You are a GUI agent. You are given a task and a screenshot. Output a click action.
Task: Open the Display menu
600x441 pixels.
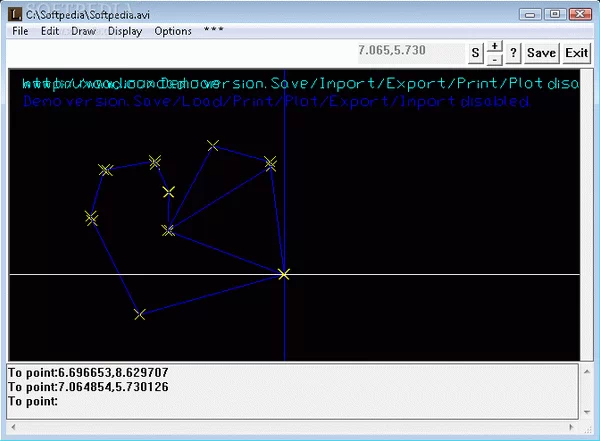(125, 31)
